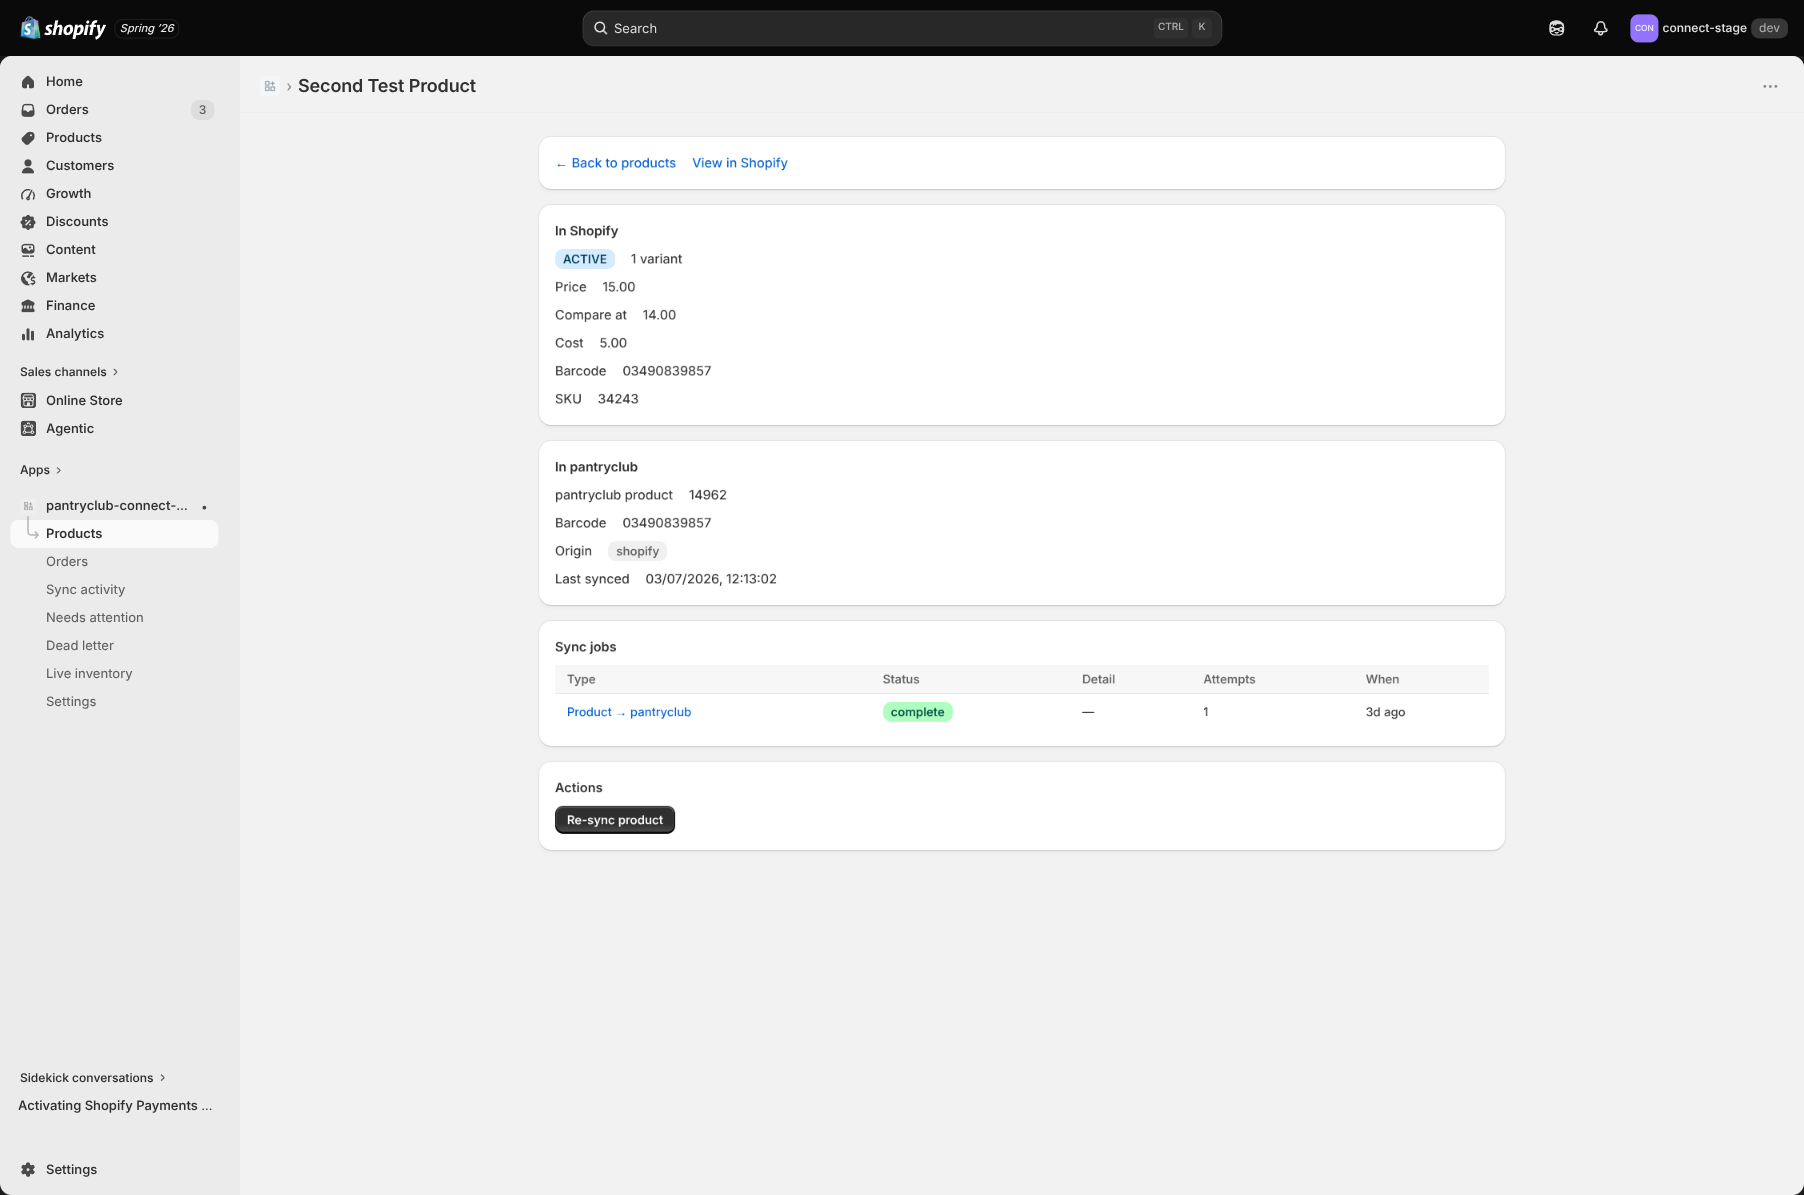Viewport: 1804px width, 1195px height.
Task: Click the Settings gear icon
Action: [28, 1169]
